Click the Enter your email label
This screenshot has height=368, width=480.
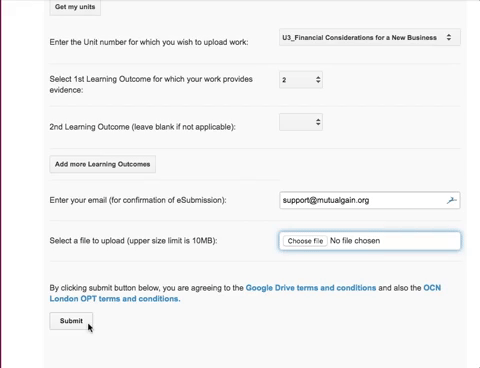(138, 200)
